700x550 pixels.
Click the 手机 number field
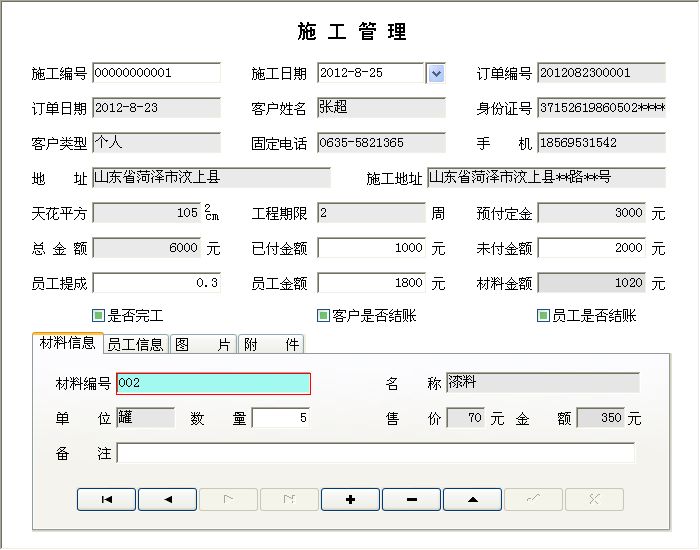[601, 142]
